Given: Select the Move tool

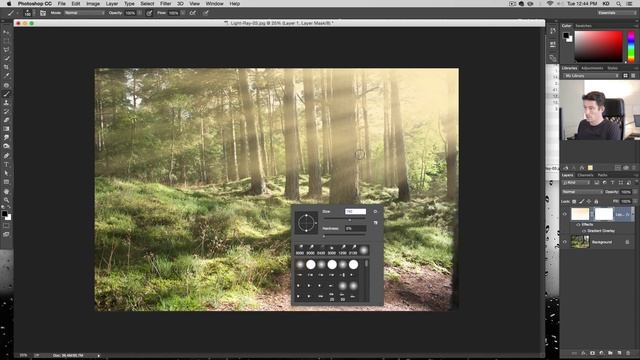Looking at the screenshot, I should (x=6, y=32).
